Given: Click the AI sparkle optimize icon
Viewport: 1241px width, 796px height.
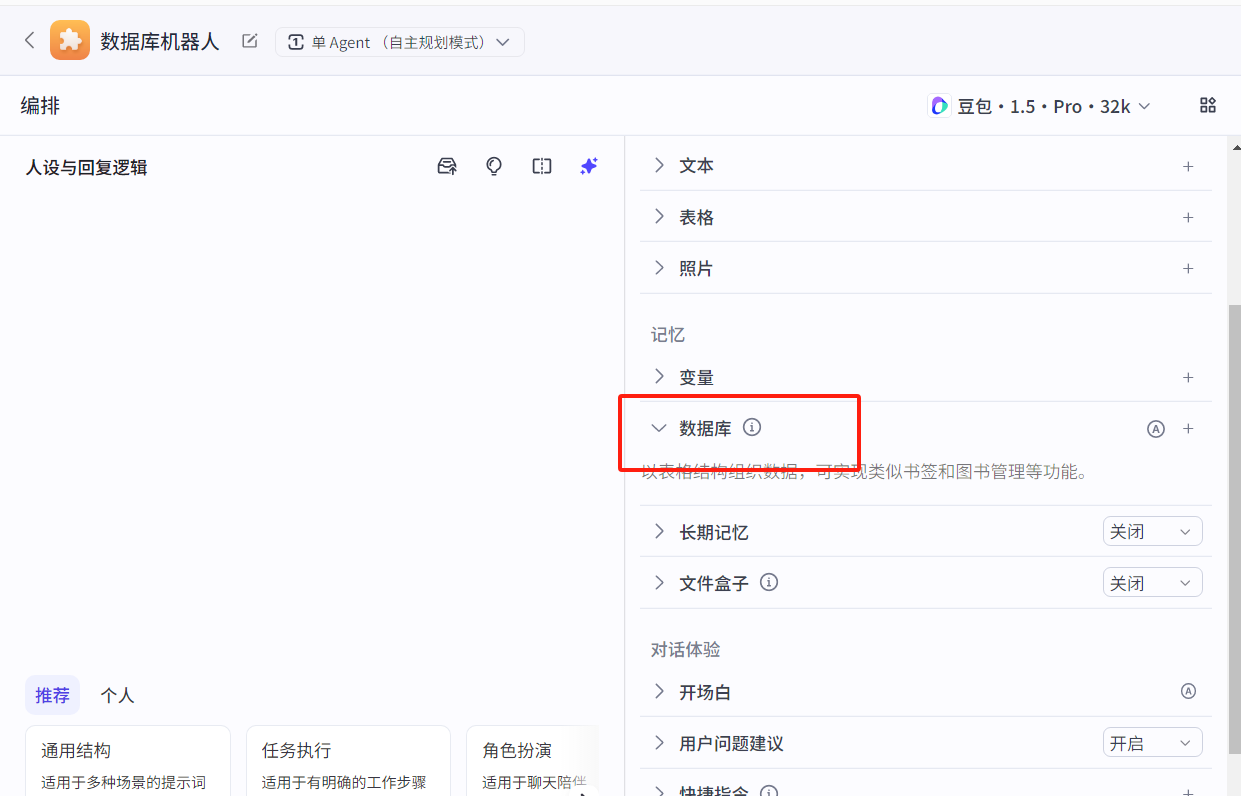Looking at the screenshot, I should coord(589,166).
